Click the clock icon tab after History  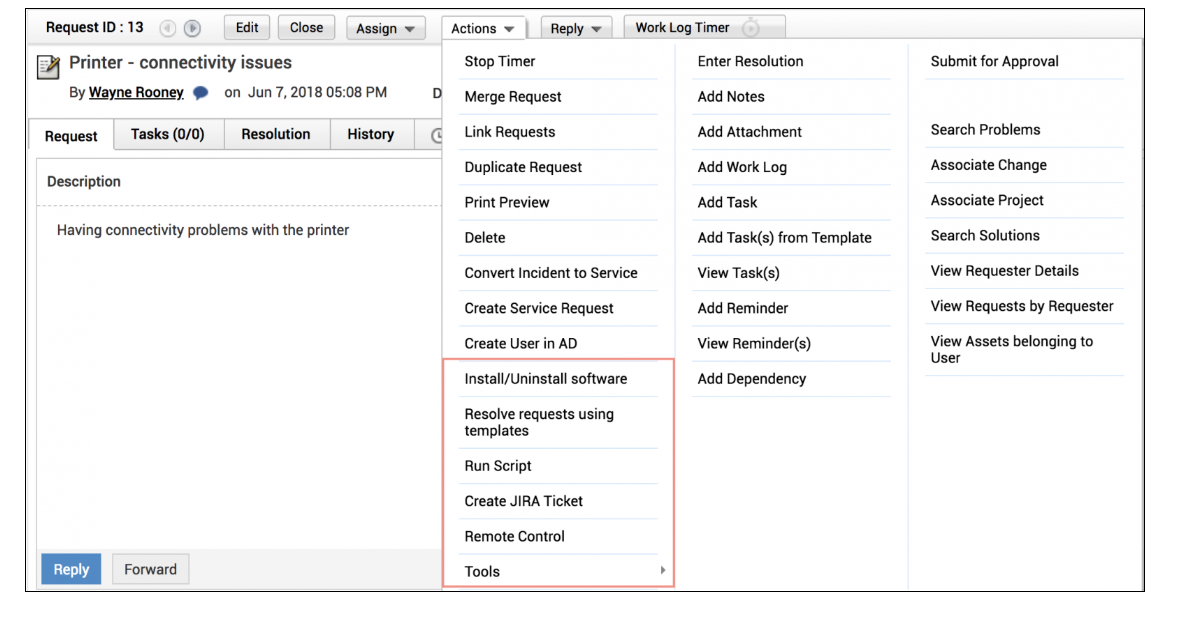(x=436, y=135)
